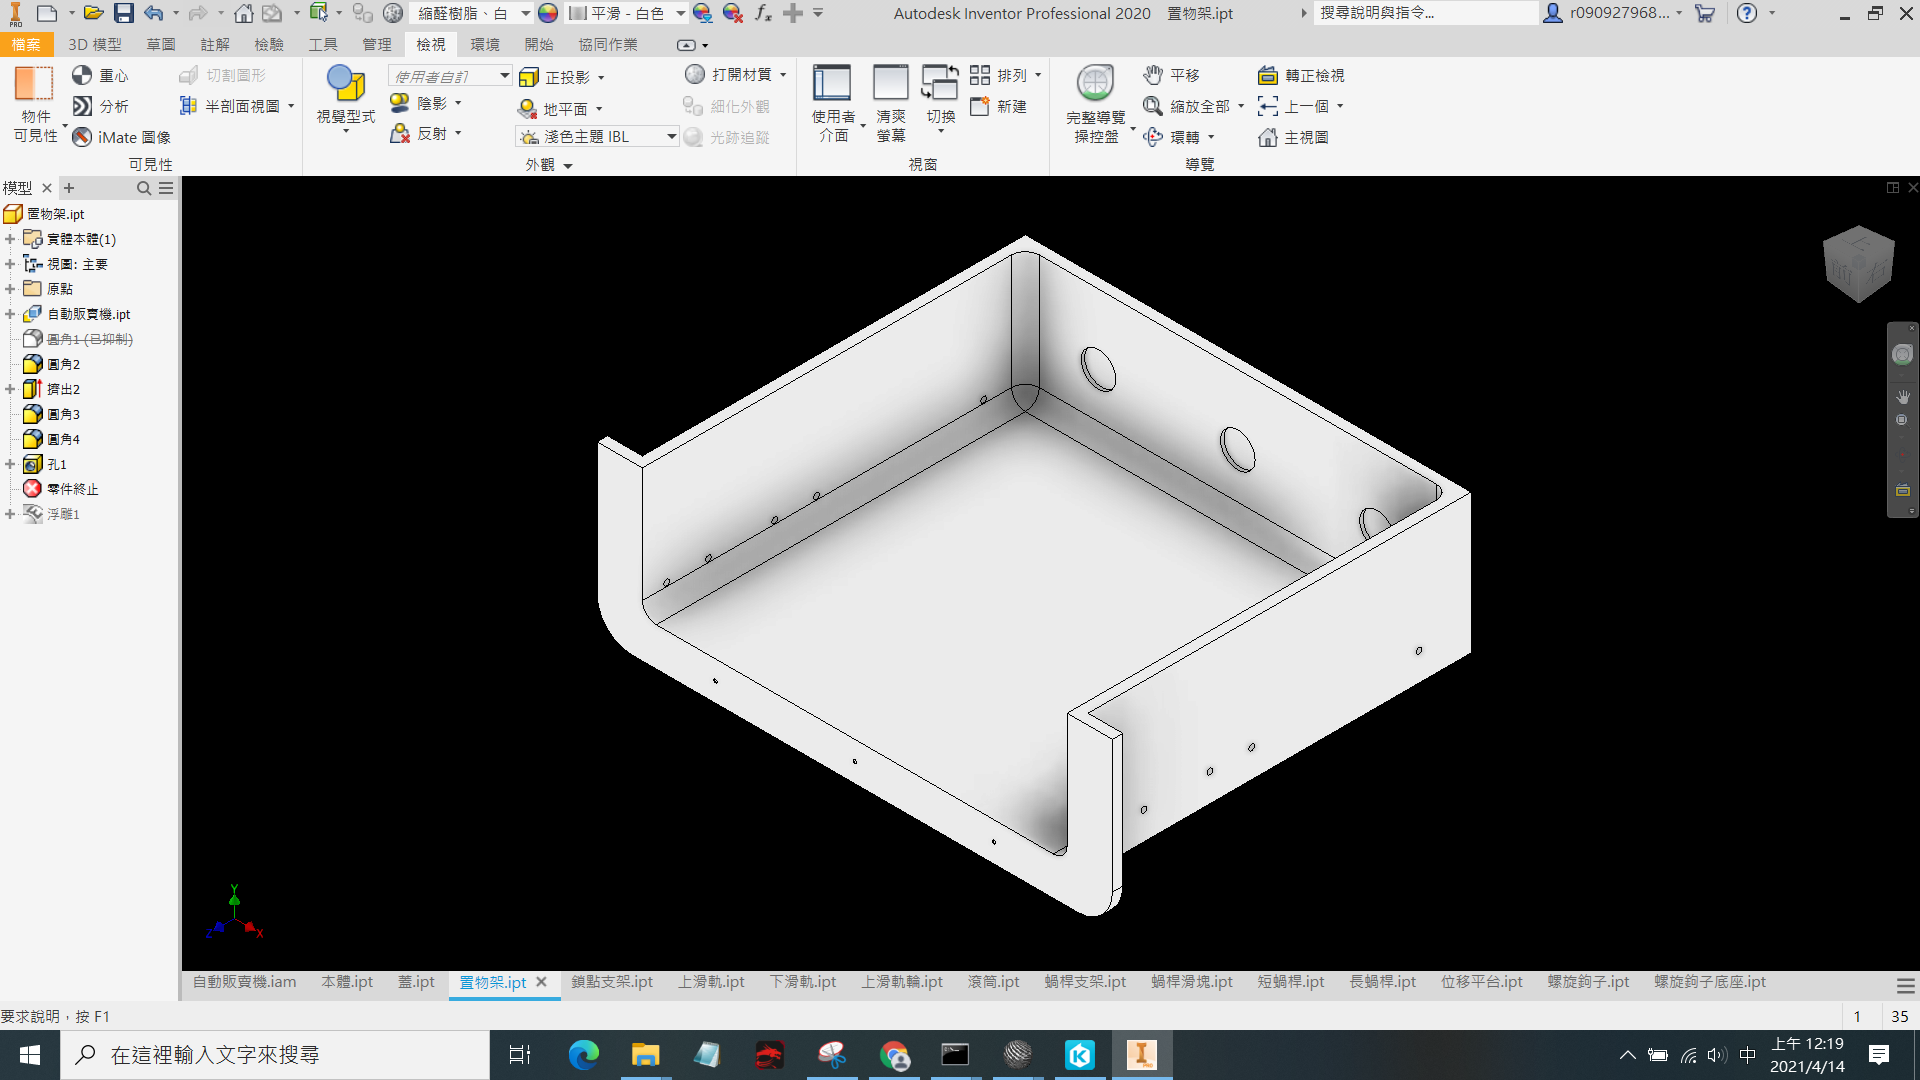Toggle 反射 reflections display
Viewport: 1920px width, 1080px height.
coord(400,133)
